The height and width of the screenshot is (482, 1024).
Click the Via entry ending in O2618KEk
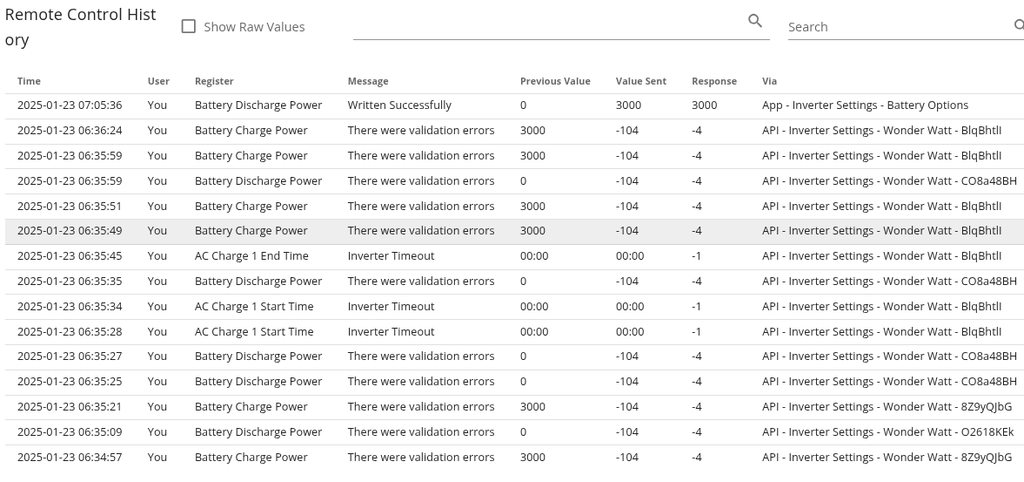pos(887,432)
